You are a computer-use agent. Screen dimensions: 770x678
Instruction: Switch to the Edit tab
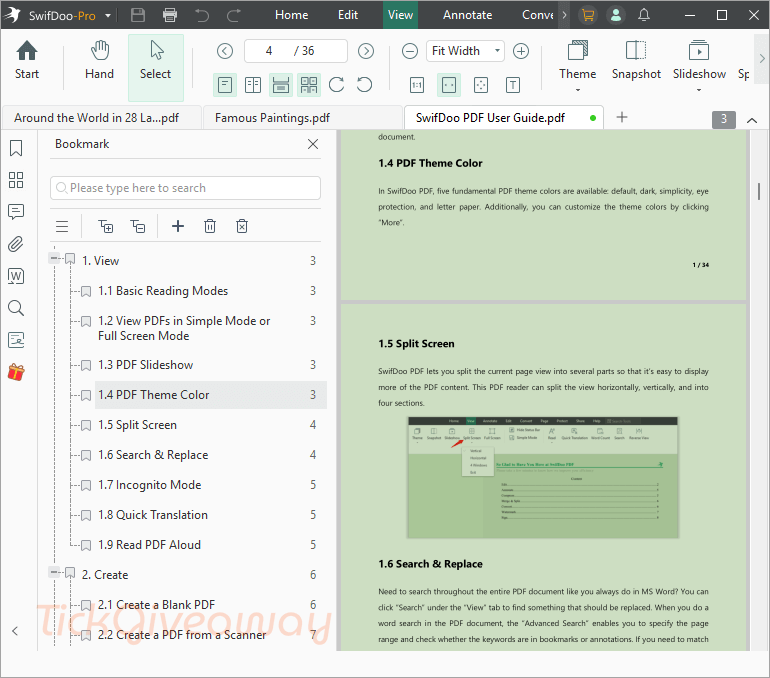coord(348,15)
